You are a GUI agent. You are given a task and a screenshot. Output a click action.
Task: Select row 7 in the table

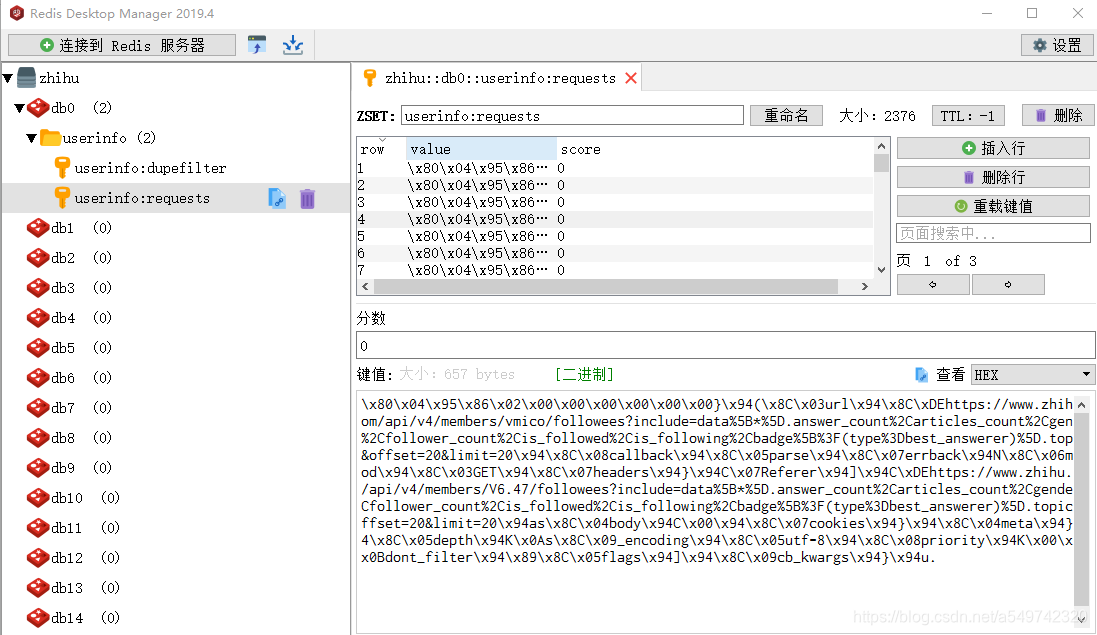615,270
